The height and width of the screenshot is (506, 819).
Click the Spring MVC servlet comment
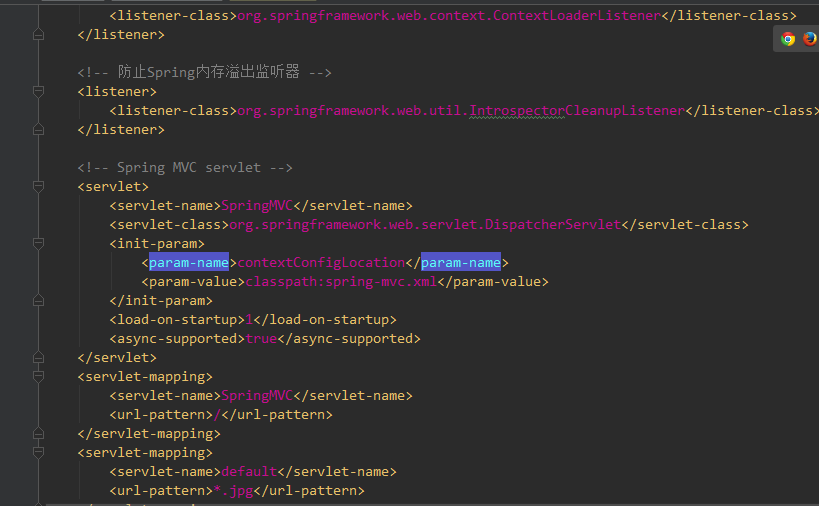(185, 168)
